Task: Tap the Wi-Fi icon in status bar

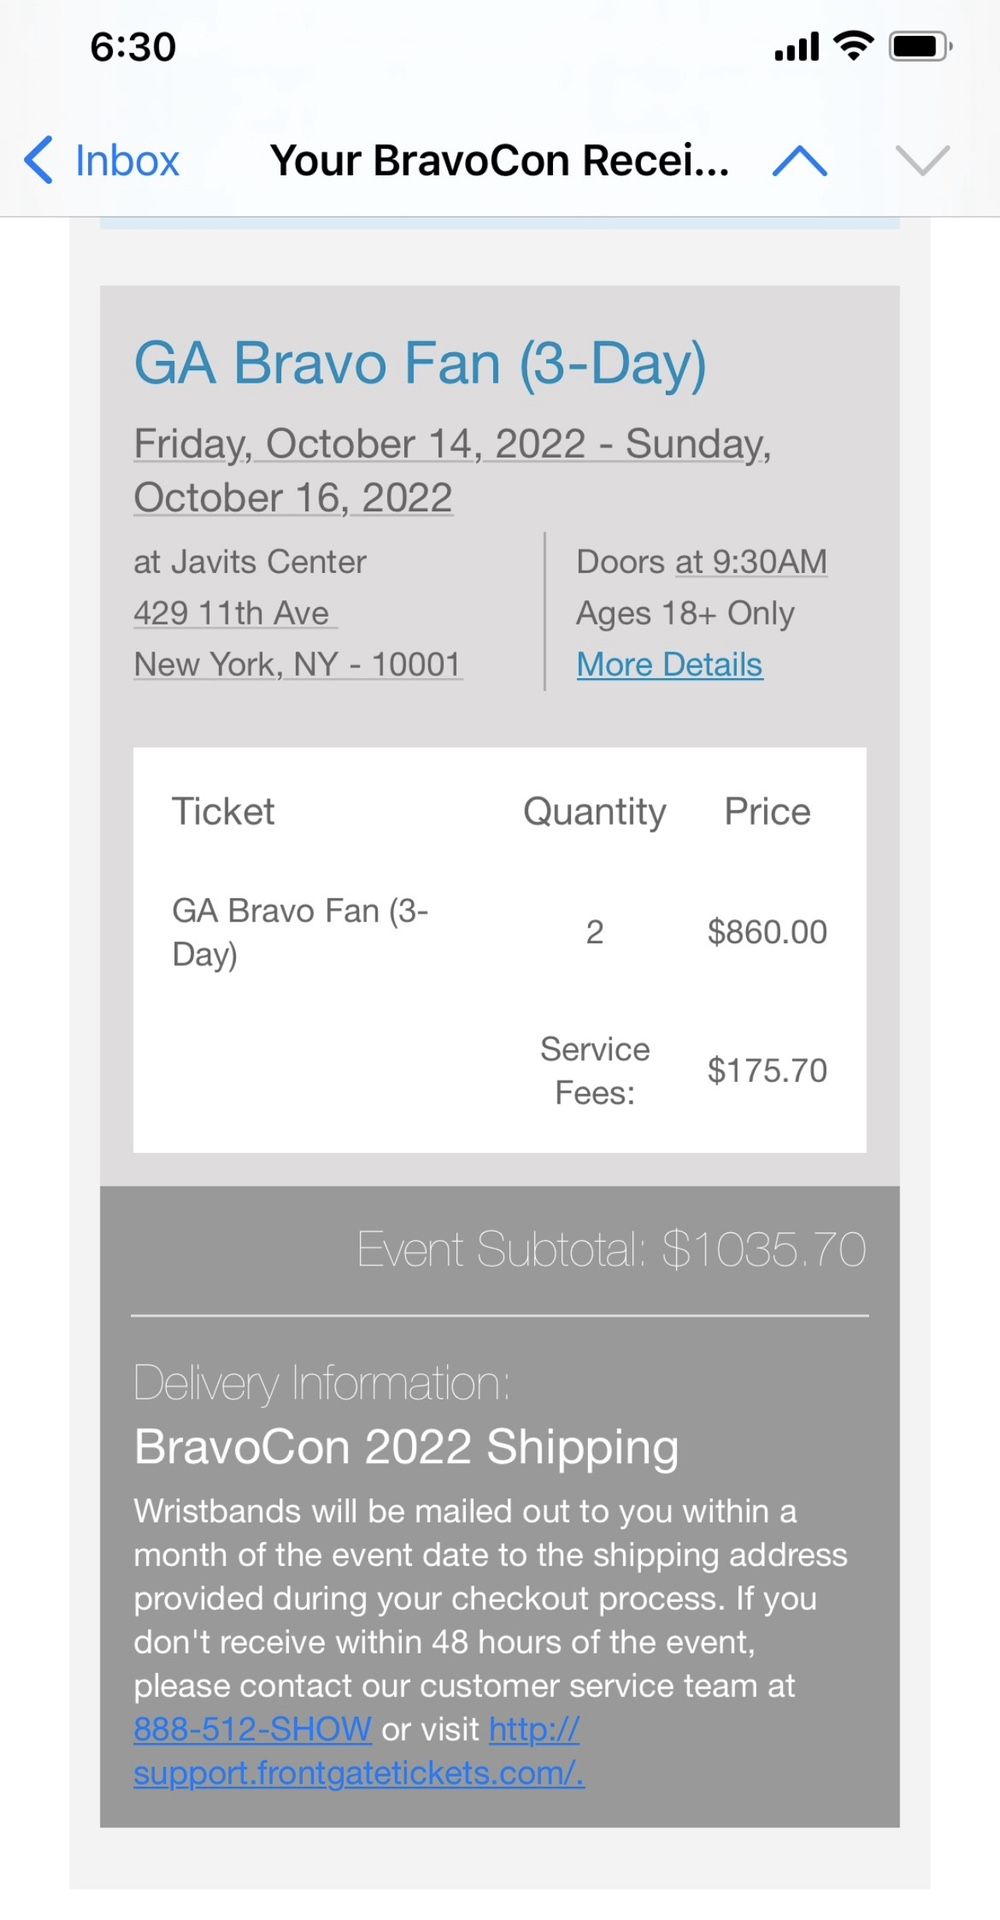Action: coord(853,46)
